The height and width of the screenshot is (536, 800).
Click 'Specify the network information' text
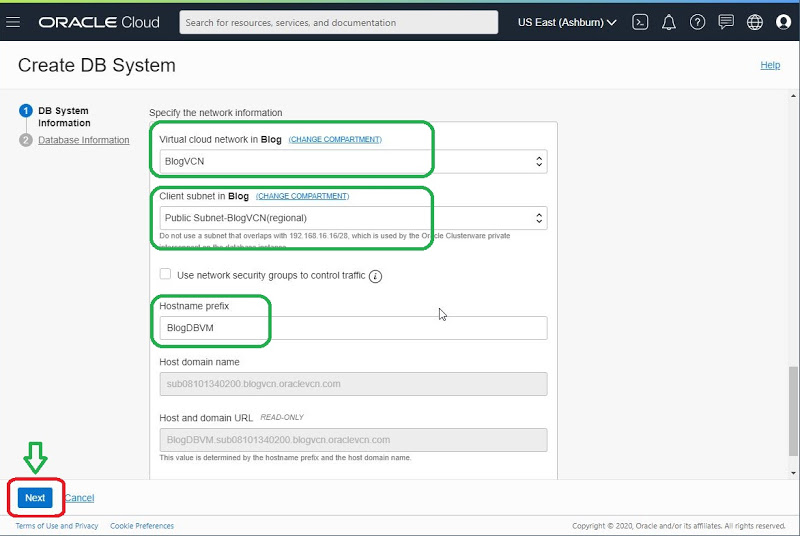215,113
